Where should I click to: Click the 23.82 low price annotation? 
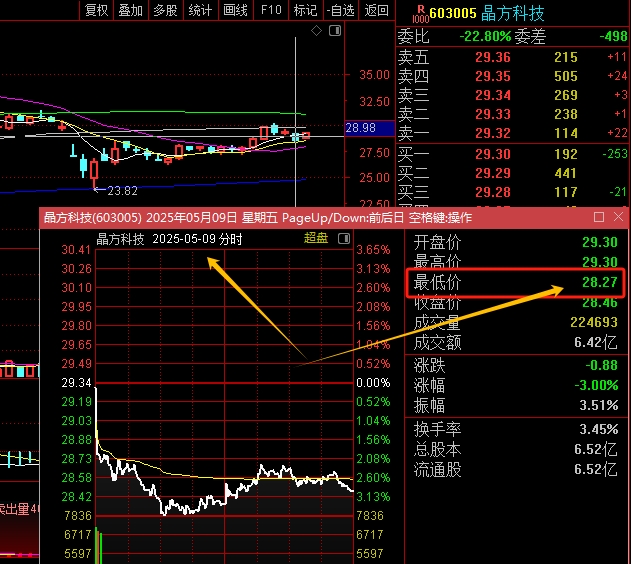pyautogui.click(x=122, y=191)
